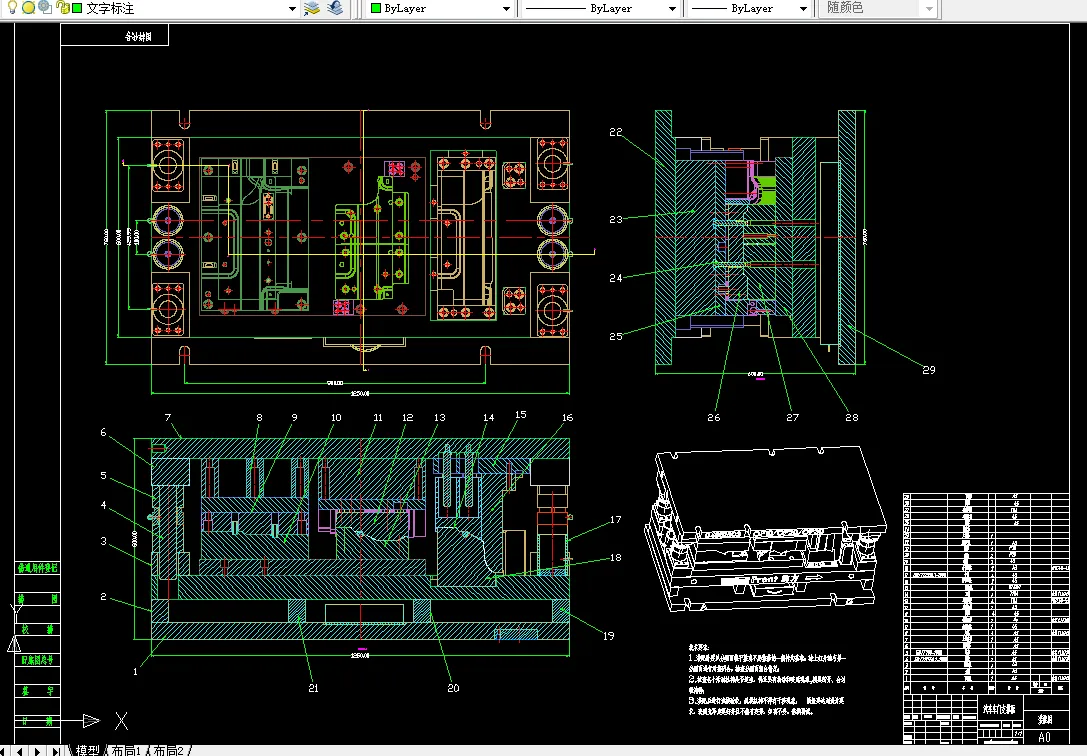Click the Layer Previous icon
1087x756 pixels.
click(x=334, y=8)
